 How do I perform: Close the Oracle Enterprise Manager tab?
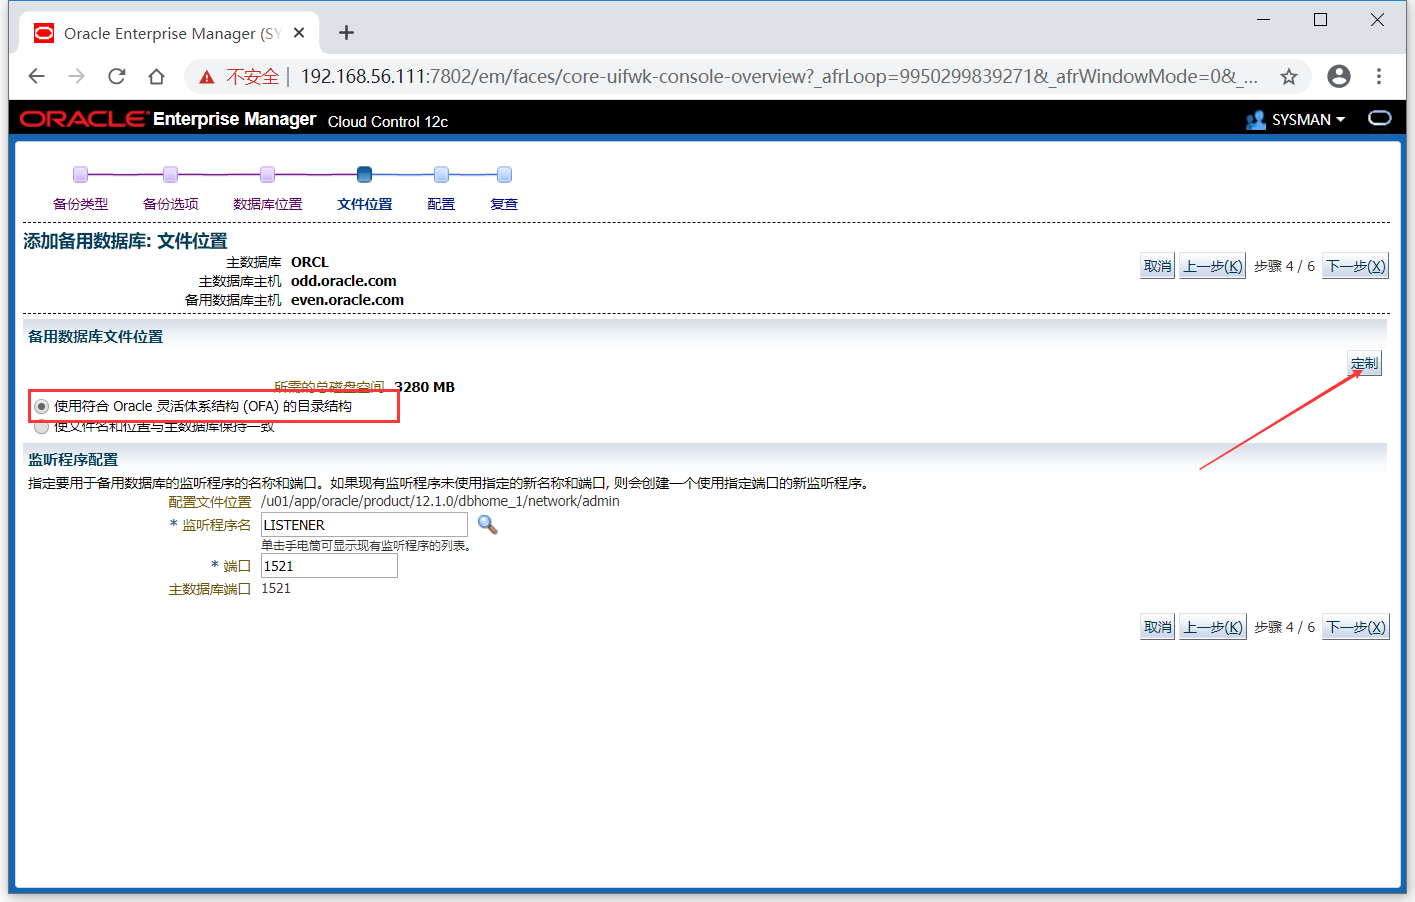click(299, 33)
